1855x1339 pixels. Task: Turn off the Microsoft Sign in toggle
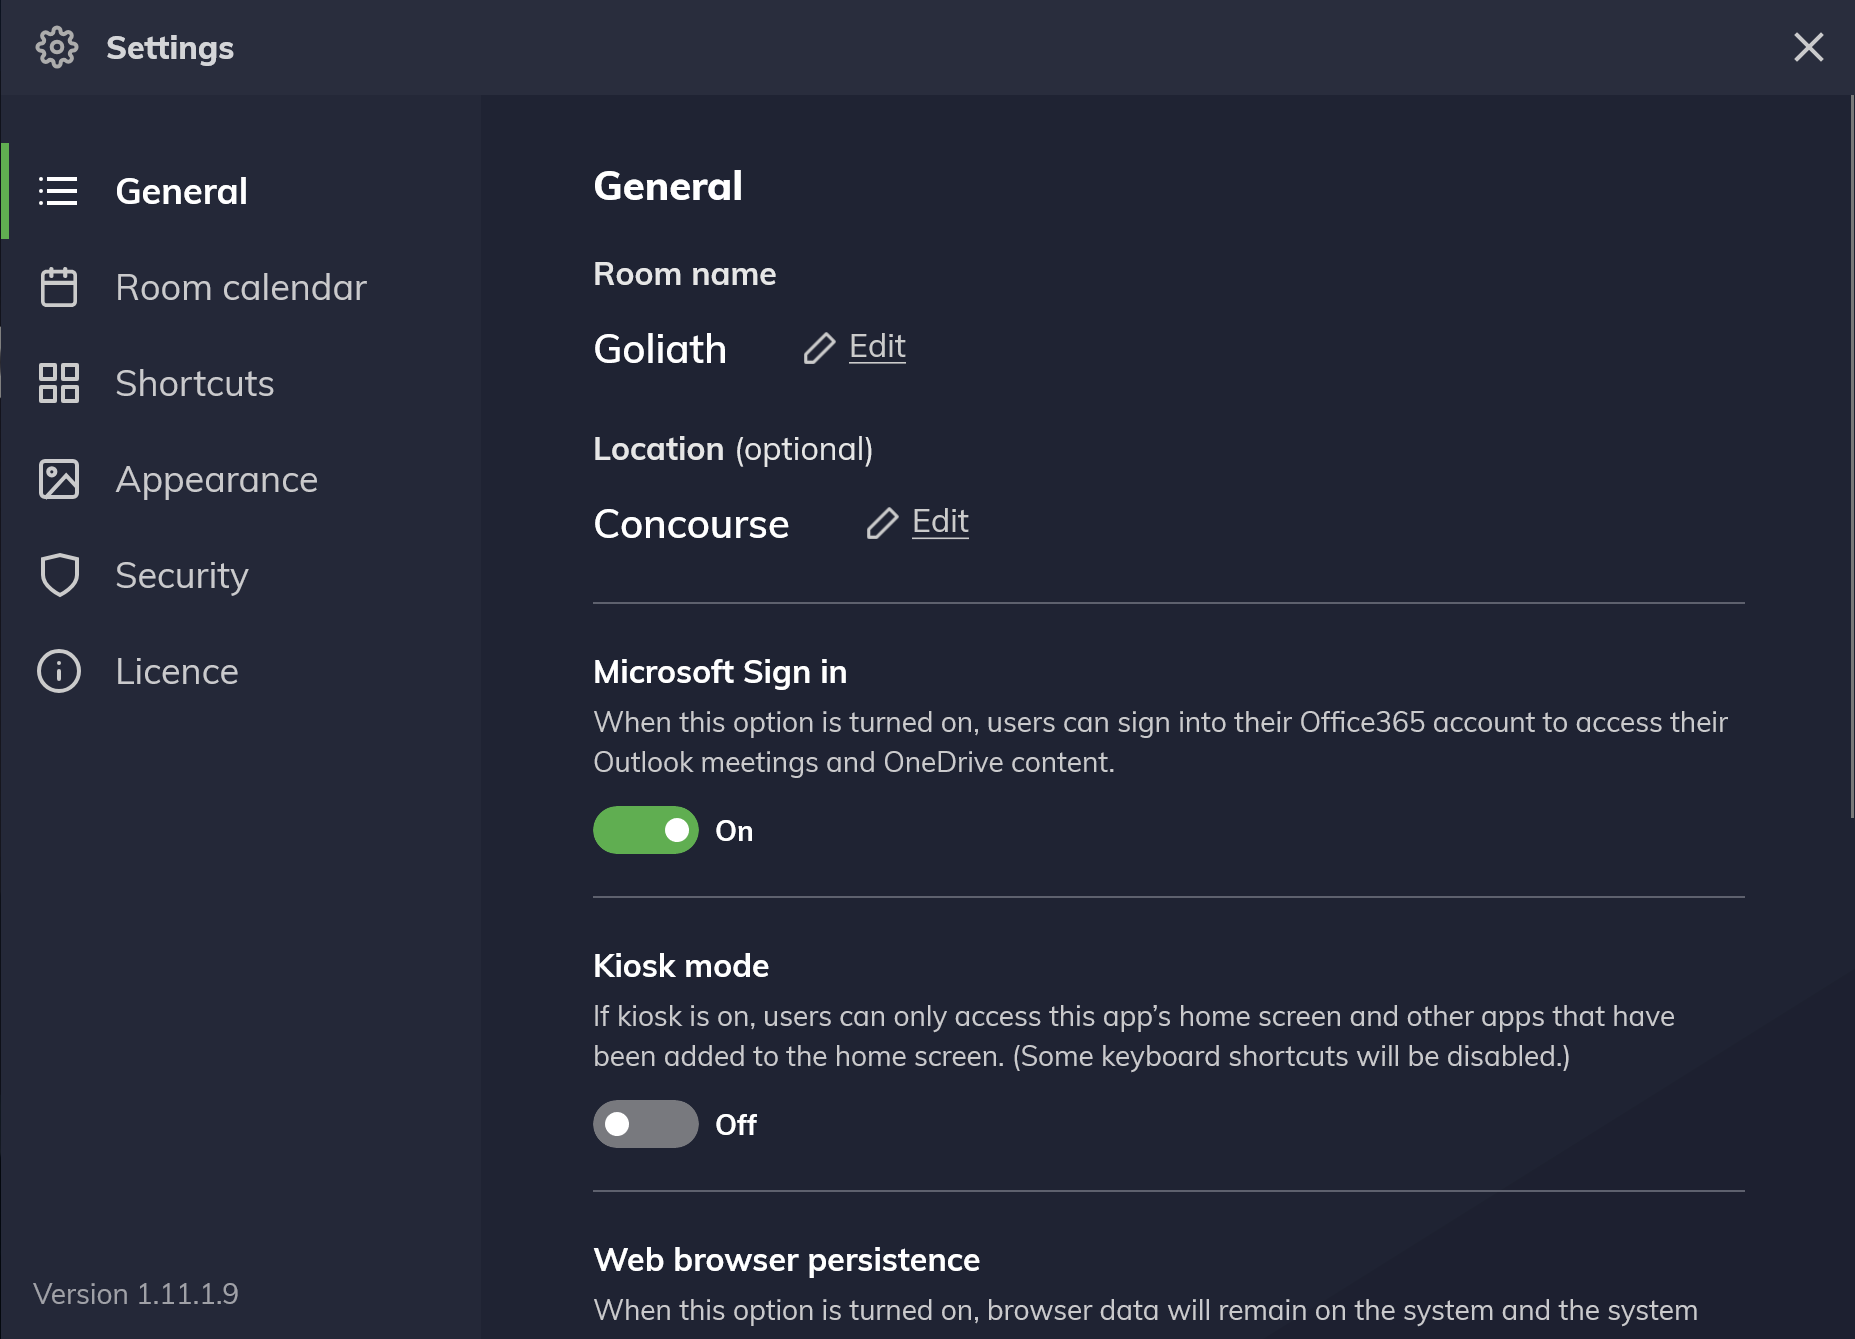646,830
